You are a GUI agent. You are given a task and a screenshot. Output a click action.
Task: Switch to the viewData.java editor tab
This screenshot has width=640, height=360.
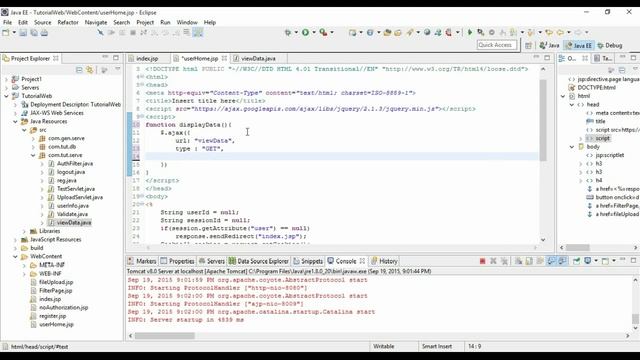pos(258,58)
